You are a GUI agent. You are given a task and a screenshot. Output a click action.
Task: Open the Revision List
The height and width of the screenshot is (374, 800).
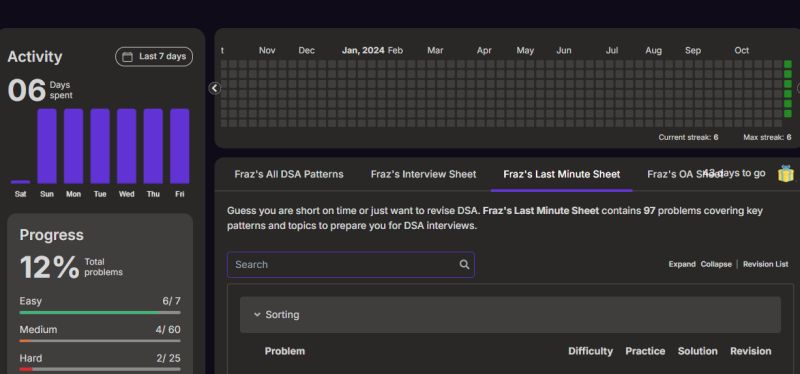pos(765,264)
